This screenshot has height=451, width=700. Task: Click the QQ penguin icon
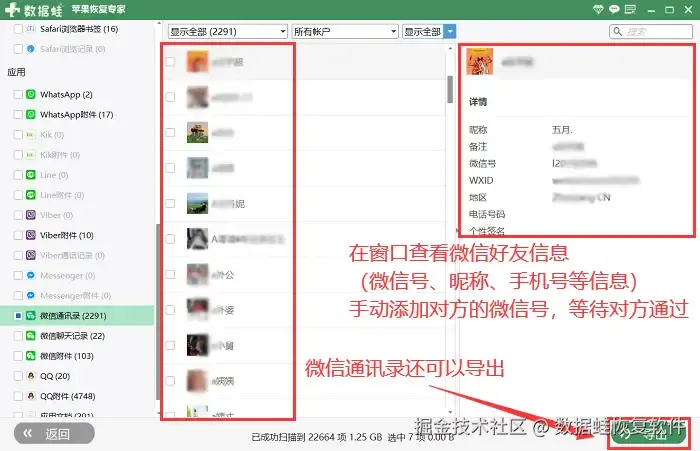pyautogui.click(x=31, y=376)
